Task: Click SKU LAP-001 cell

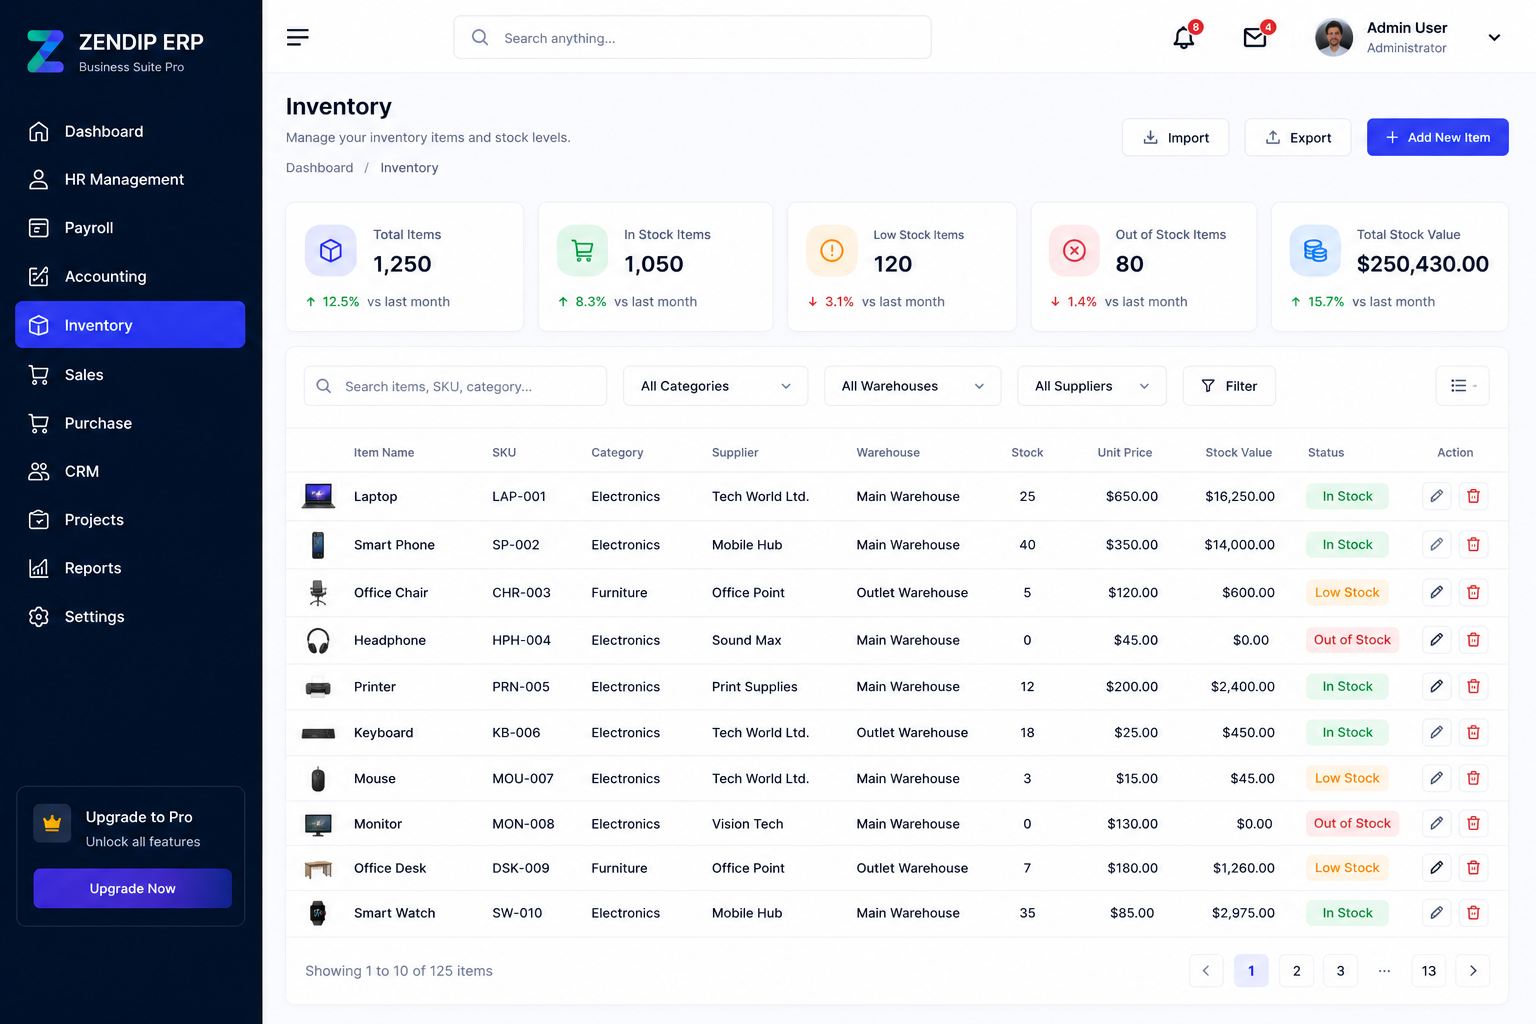Action: pyautogui.click(x=519, y=496)
